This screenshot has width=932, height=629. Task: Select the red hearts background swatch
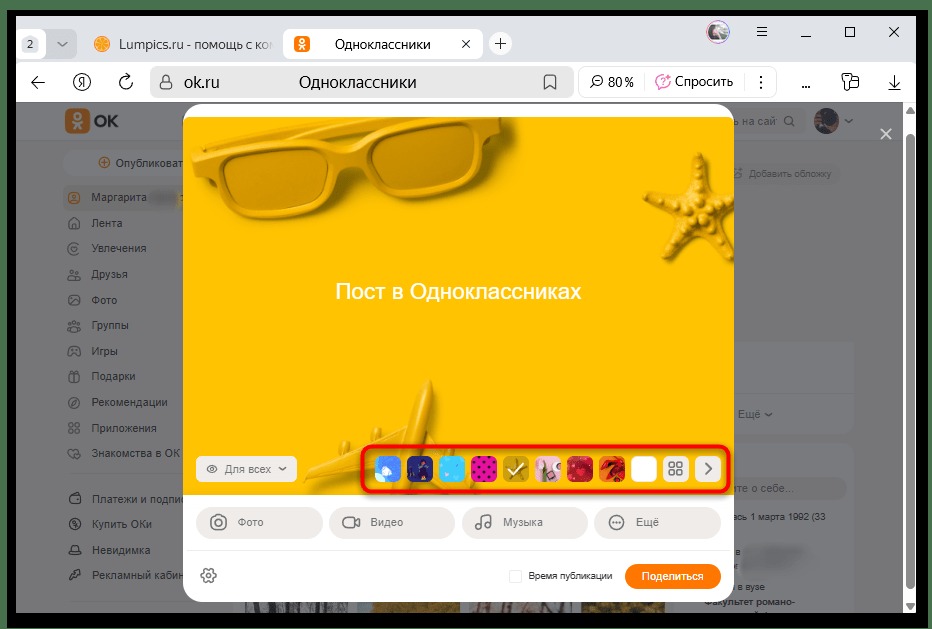580,469
